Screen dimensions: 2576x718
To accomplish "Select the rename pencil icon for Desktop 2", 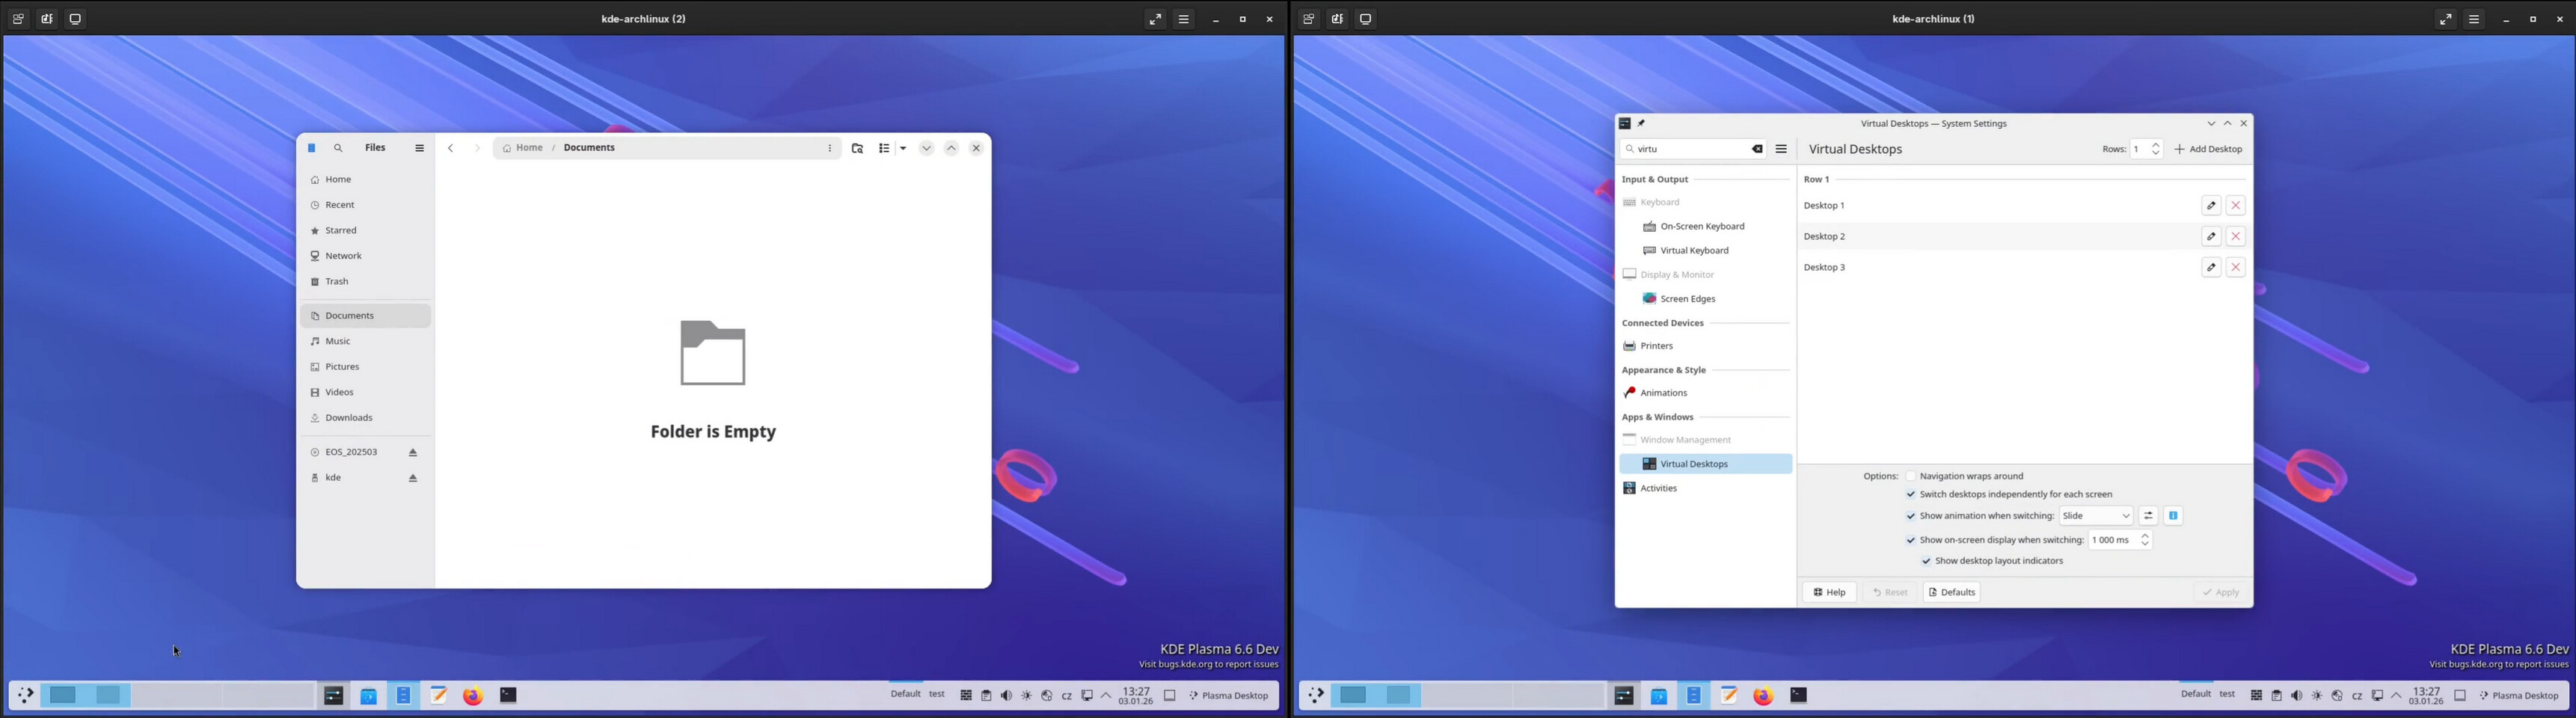I will 2211,236.
